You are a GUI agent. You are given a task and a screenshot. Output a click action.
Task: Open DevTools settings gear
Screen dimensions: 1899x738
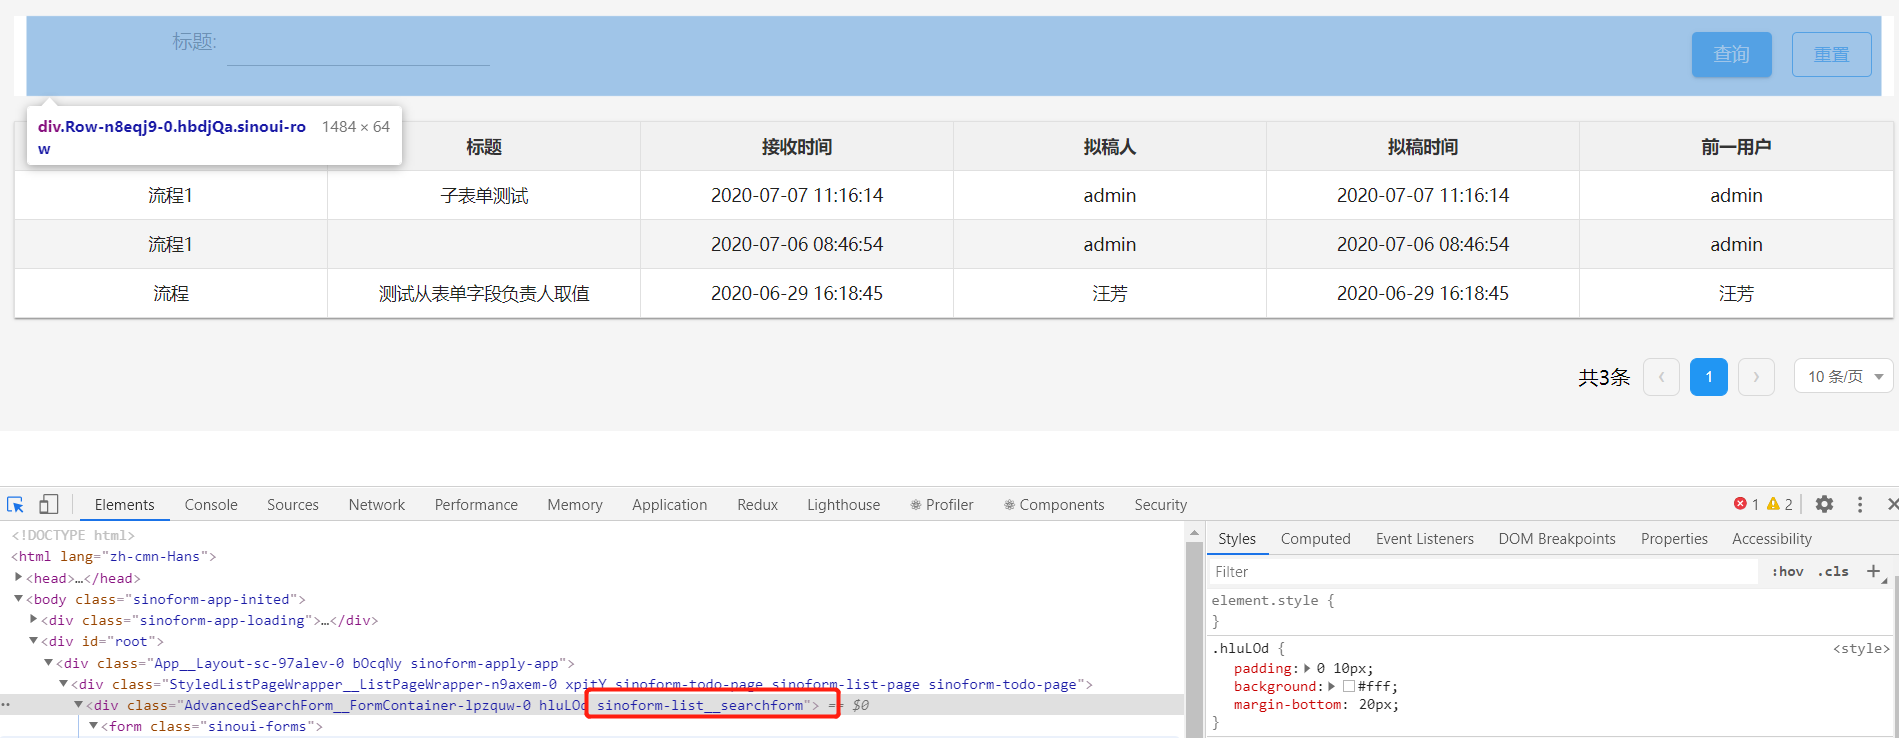[x=1824, y=505]
